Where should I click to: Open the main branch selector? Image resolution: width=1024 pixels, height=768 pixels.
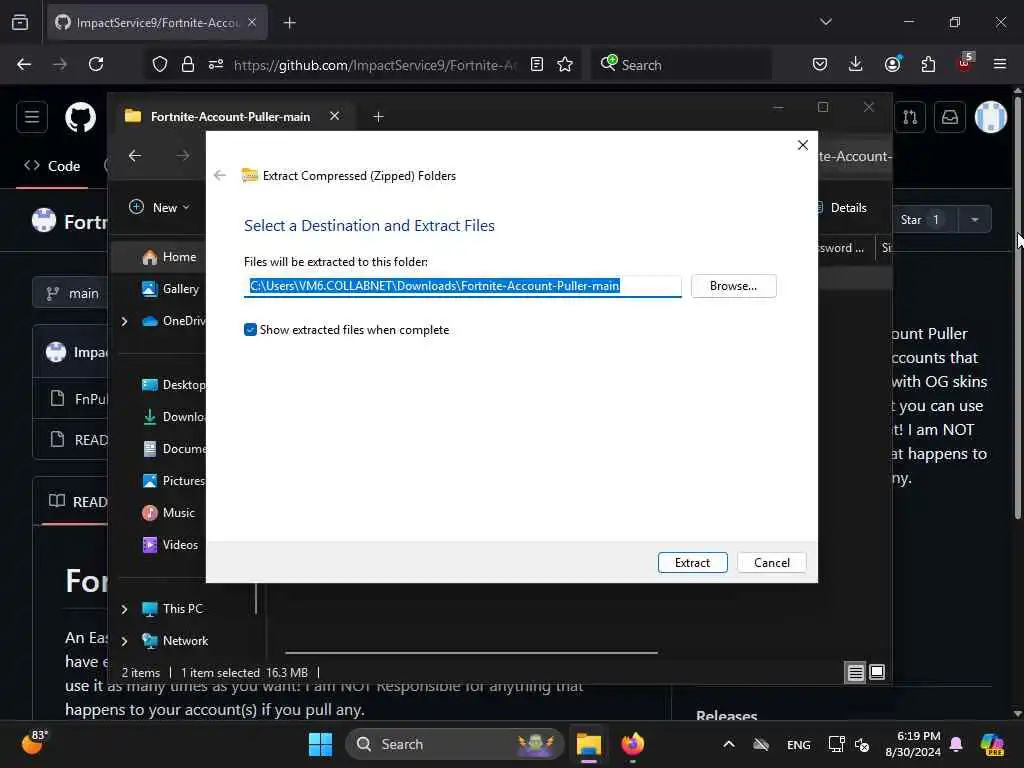click(71, 294)
